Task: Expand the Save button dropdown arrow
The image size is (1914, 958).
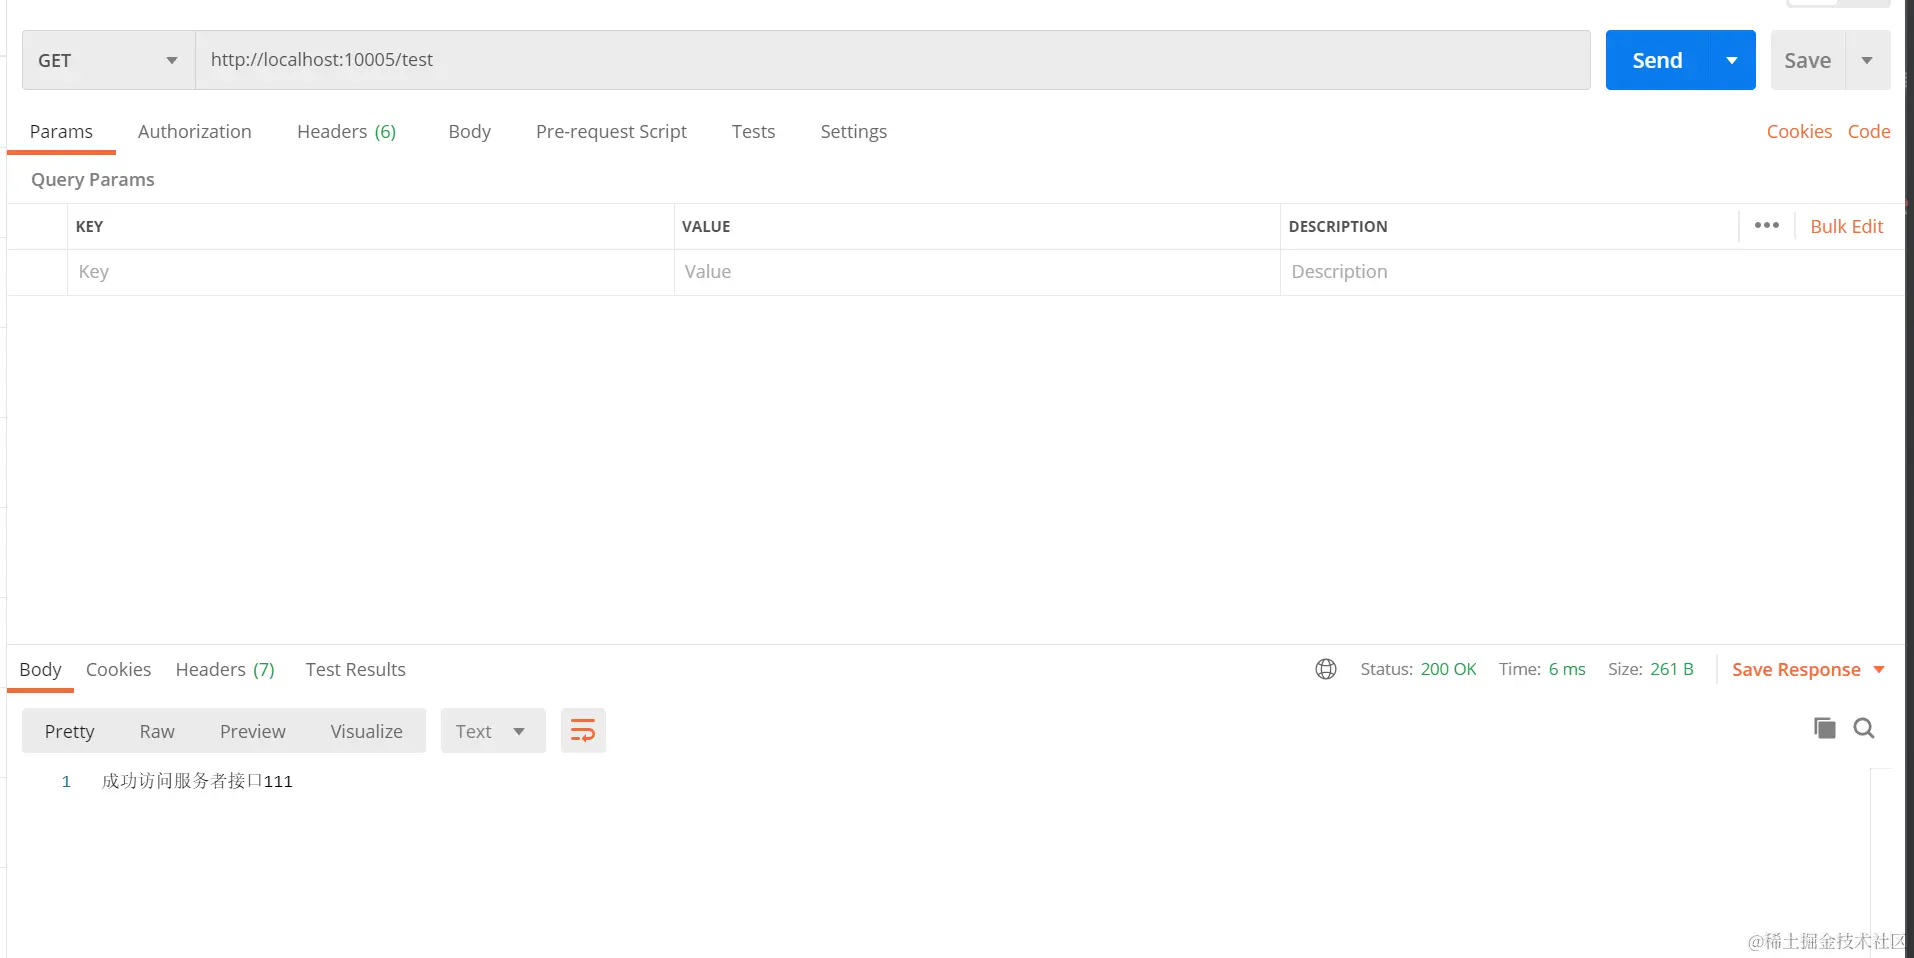Action: [1867, 60]
